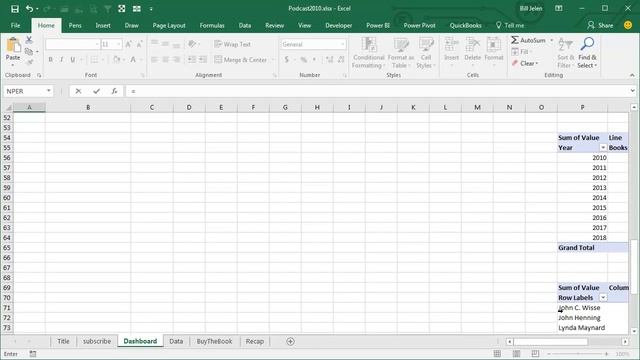Switch to the Power Pivot tab
The height and width of the screenshot is (360, 640).
pos(419,25)
